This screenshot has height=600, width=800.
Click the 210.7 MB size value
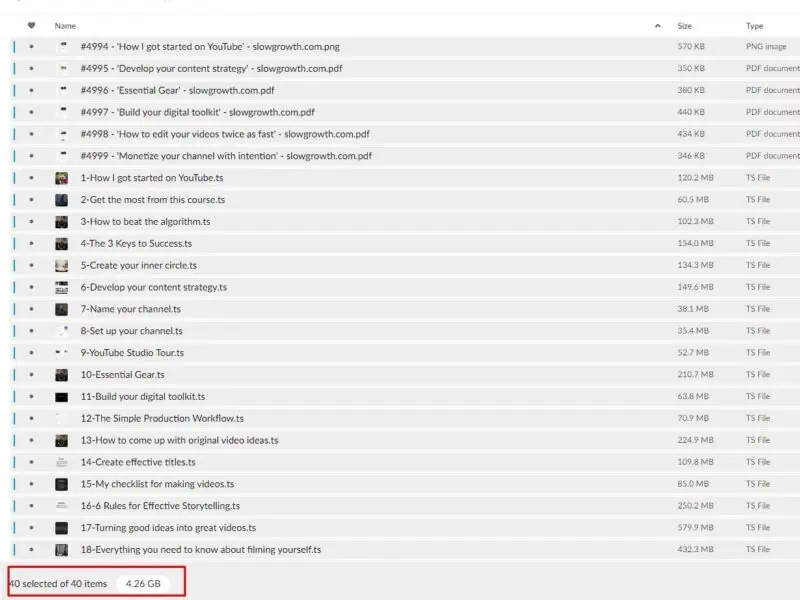point(695,374)
